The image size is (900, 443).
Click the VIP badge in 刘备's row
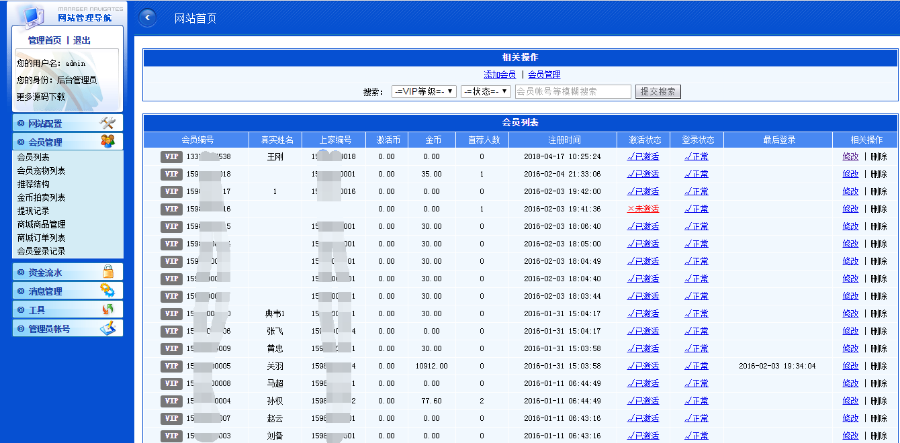[171, 436]
